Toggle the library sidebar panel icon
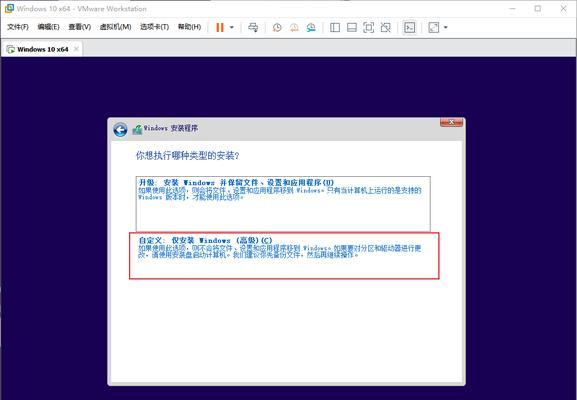The height and width of the screenshot is (400, 577). pyautogui.click(x=335, y=27)
